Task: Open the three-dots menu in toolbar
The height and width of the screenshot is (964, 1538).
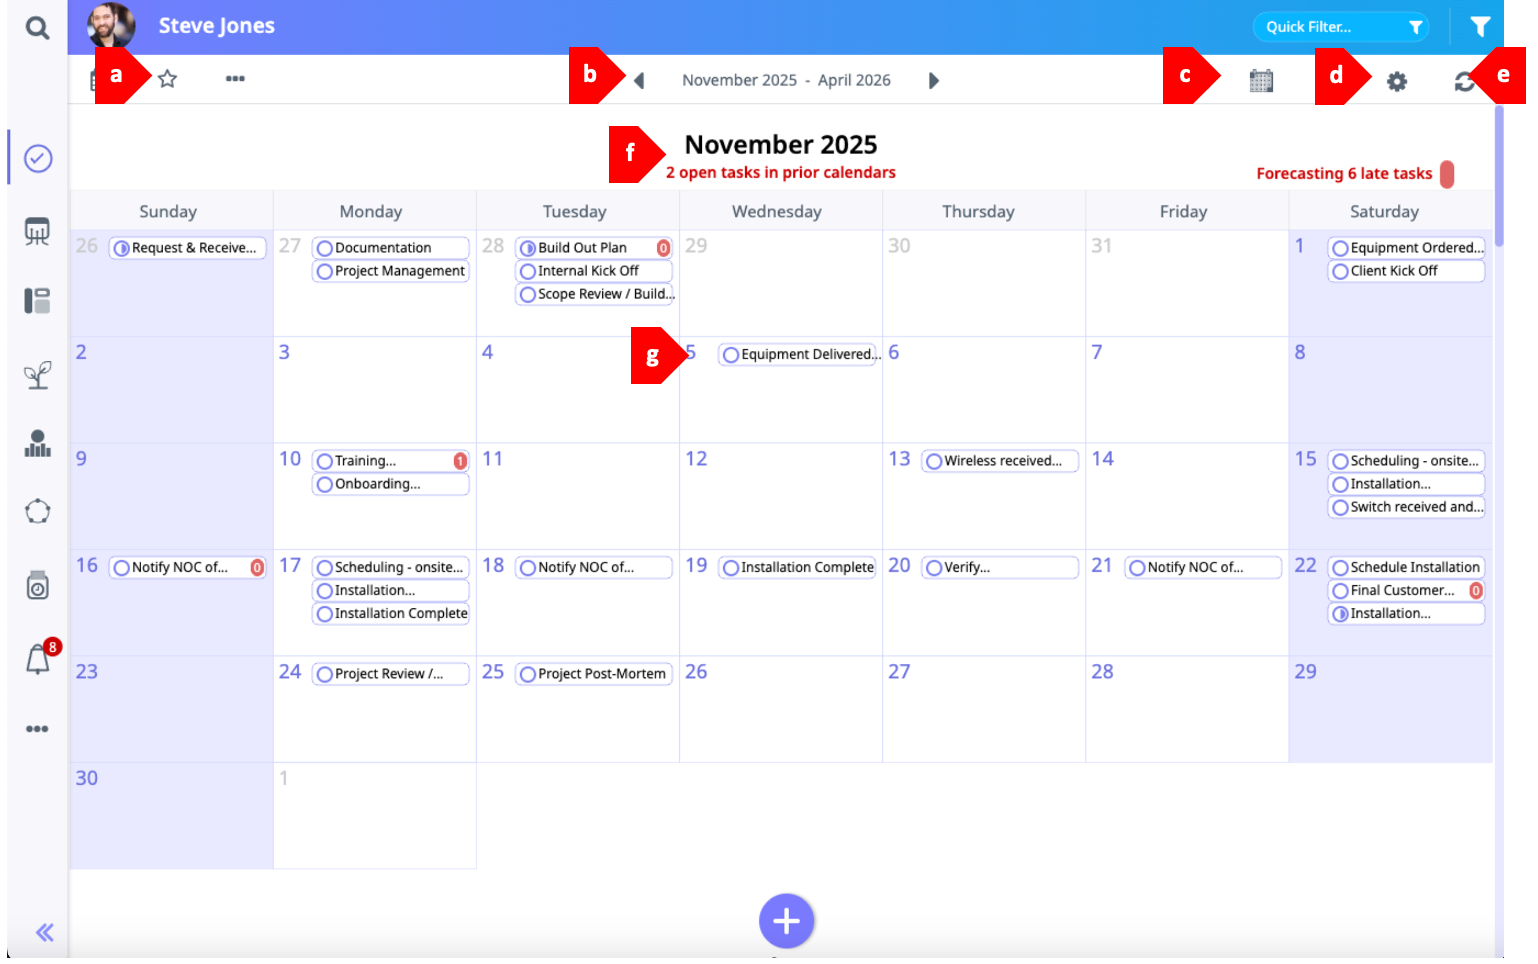Action: tap(235, 79)
